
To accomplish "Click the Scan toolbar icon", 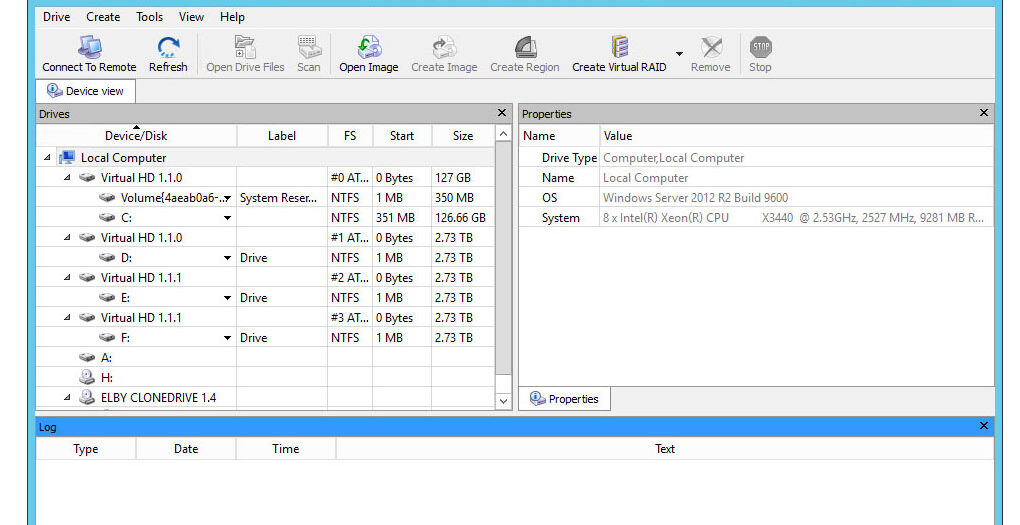I will 309,47.
